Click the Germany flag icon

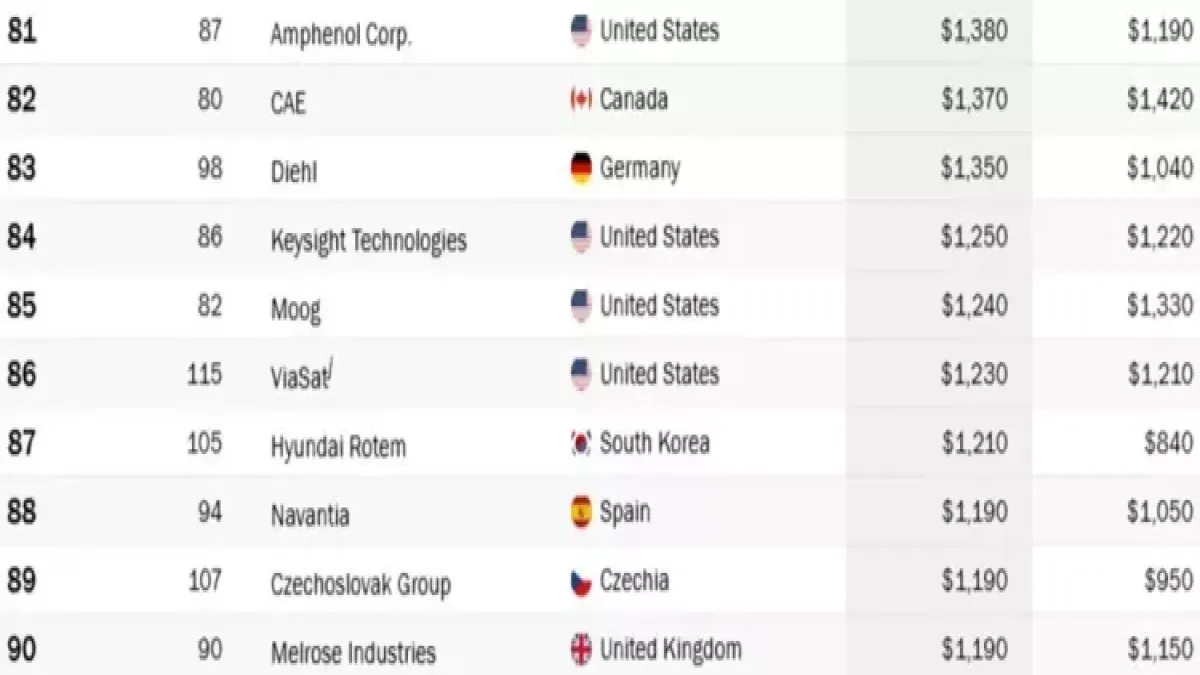coord(581,168)
